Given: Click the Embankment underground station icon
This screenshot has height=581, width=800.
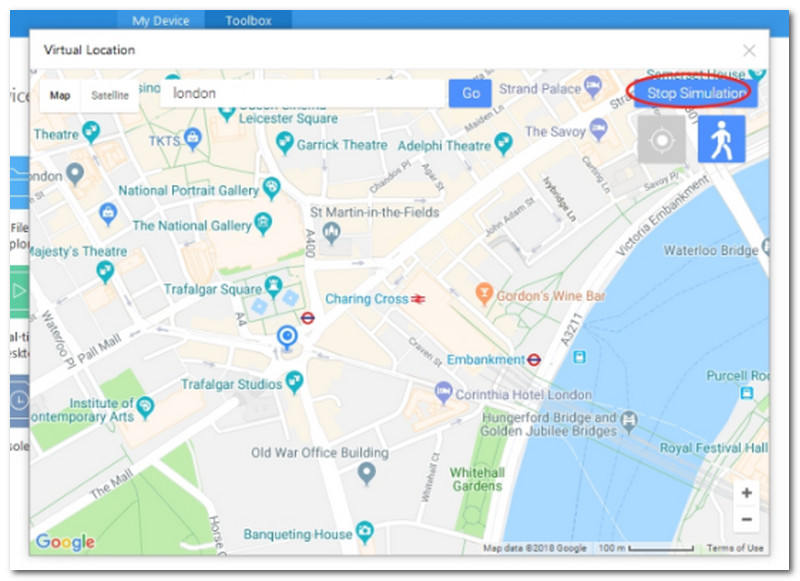Looking at the screenshot, I should [535, 359].
